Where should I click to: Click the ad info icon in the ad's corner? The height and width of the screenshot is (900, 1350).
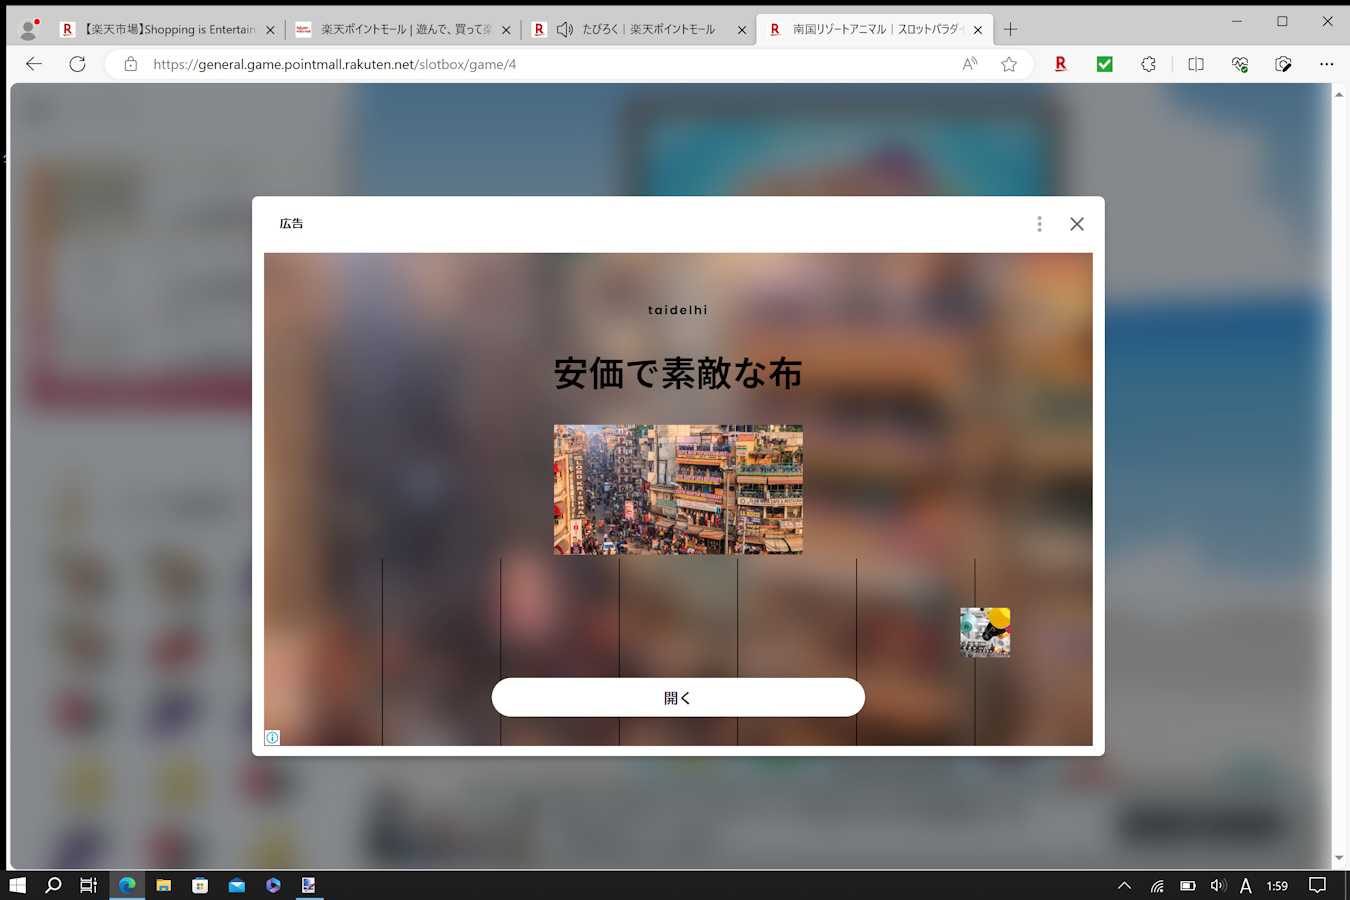(272, 738)
